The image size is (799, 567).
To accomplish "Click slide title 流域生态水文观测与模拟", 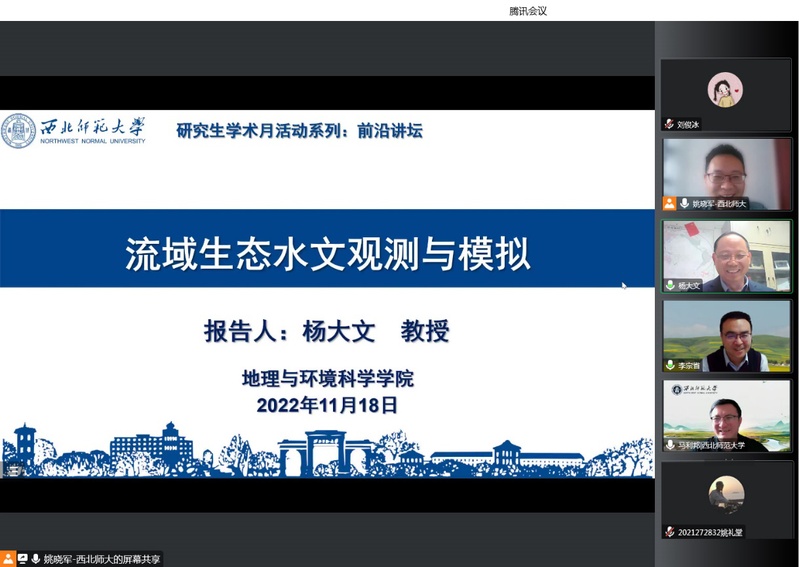I will (x=327, y=254).
